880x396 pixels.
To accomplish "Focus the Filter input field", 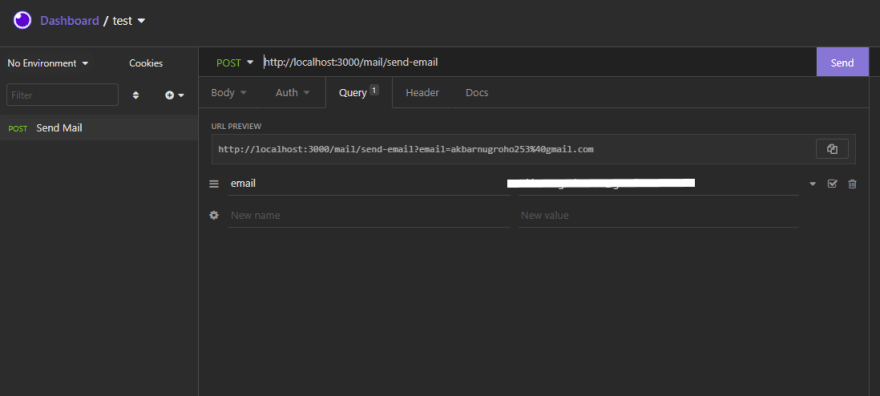I will (62, 95).
